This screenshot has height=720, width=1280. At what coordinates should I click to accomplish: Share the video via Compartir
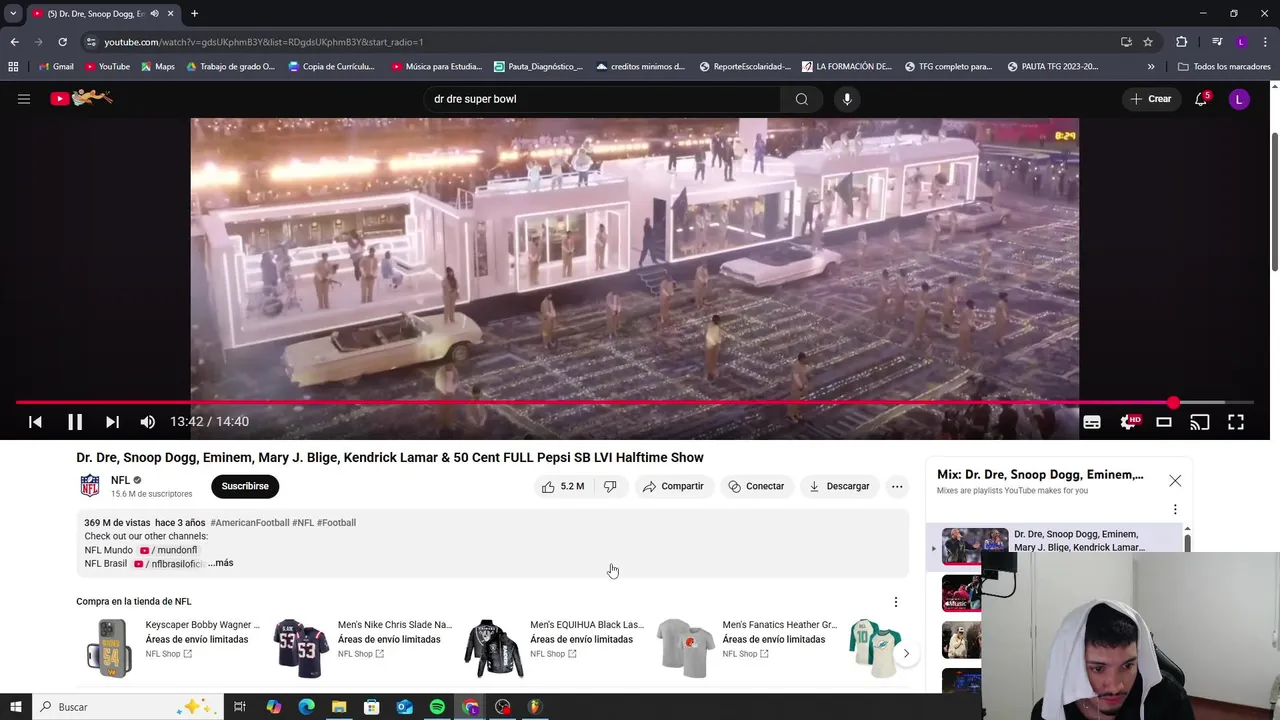pos(674,486)
